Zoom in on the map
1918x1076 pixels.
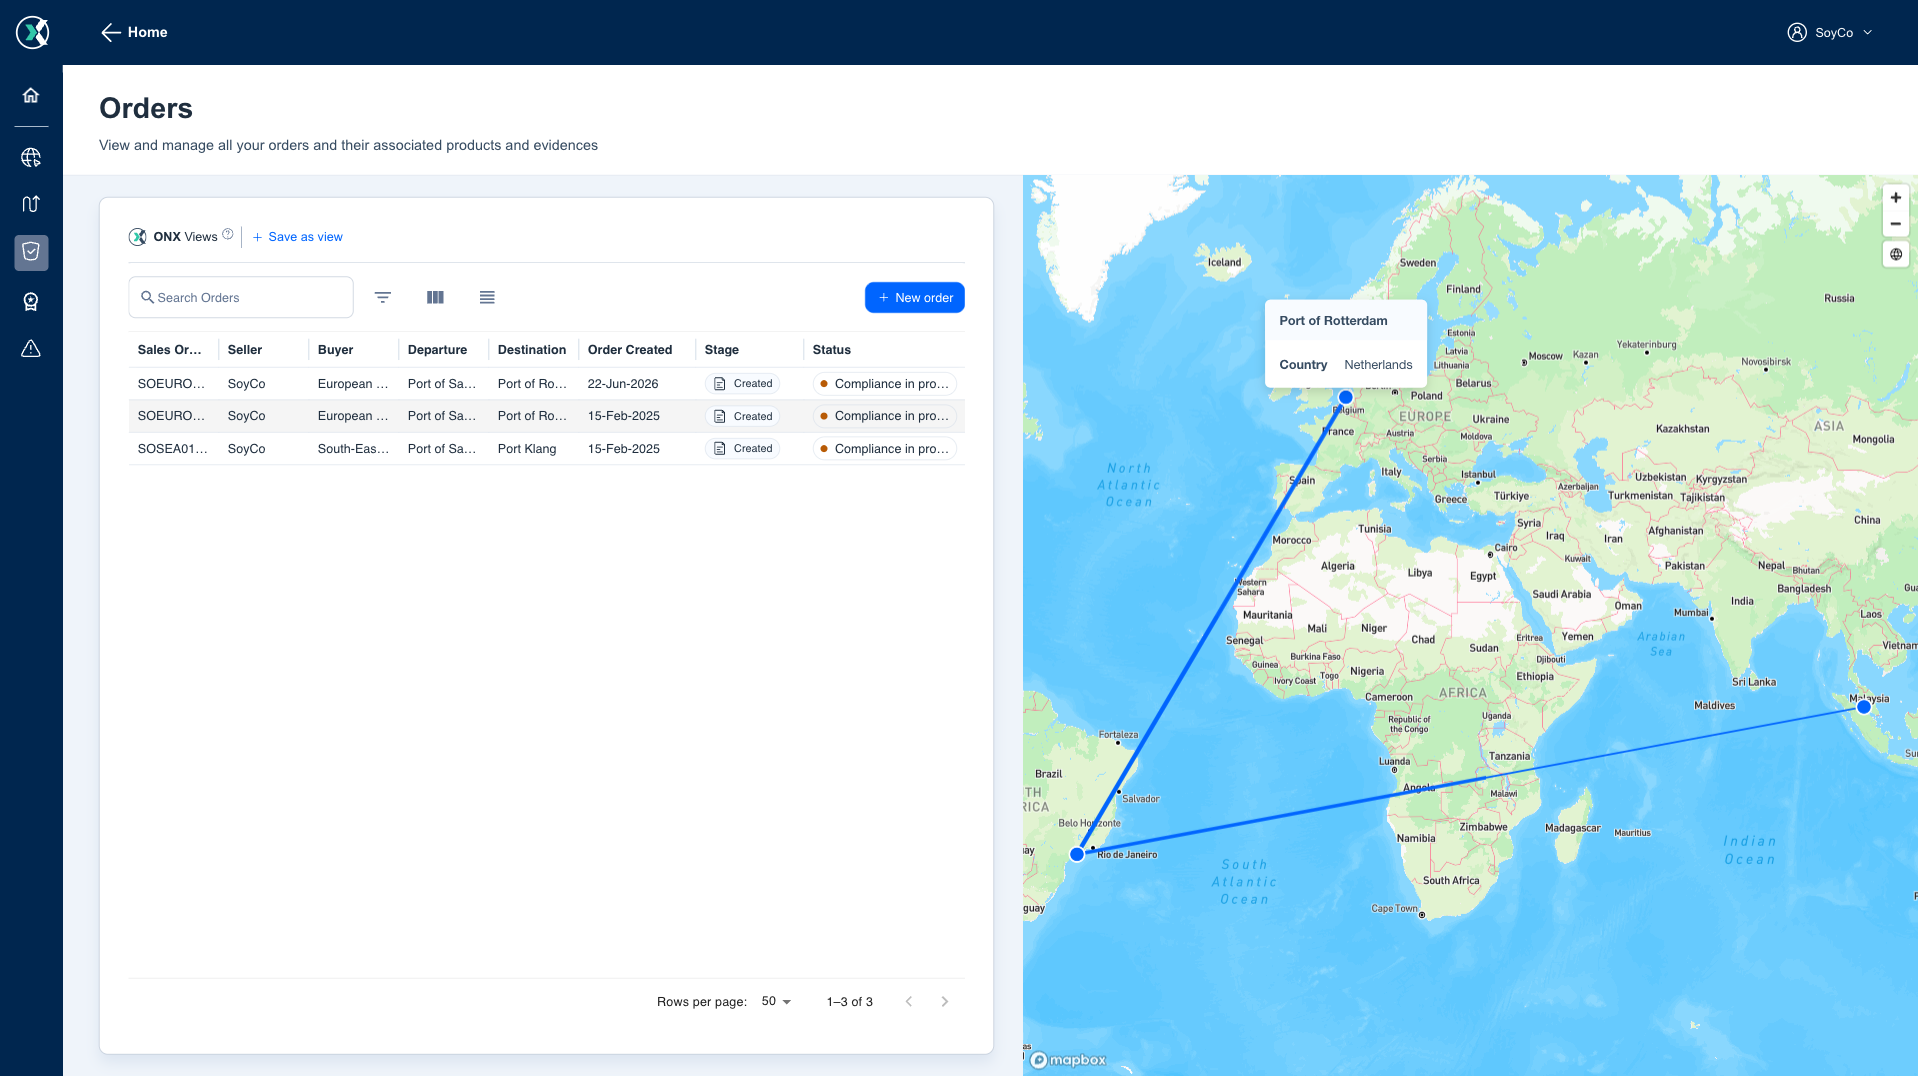point(1895,198)
